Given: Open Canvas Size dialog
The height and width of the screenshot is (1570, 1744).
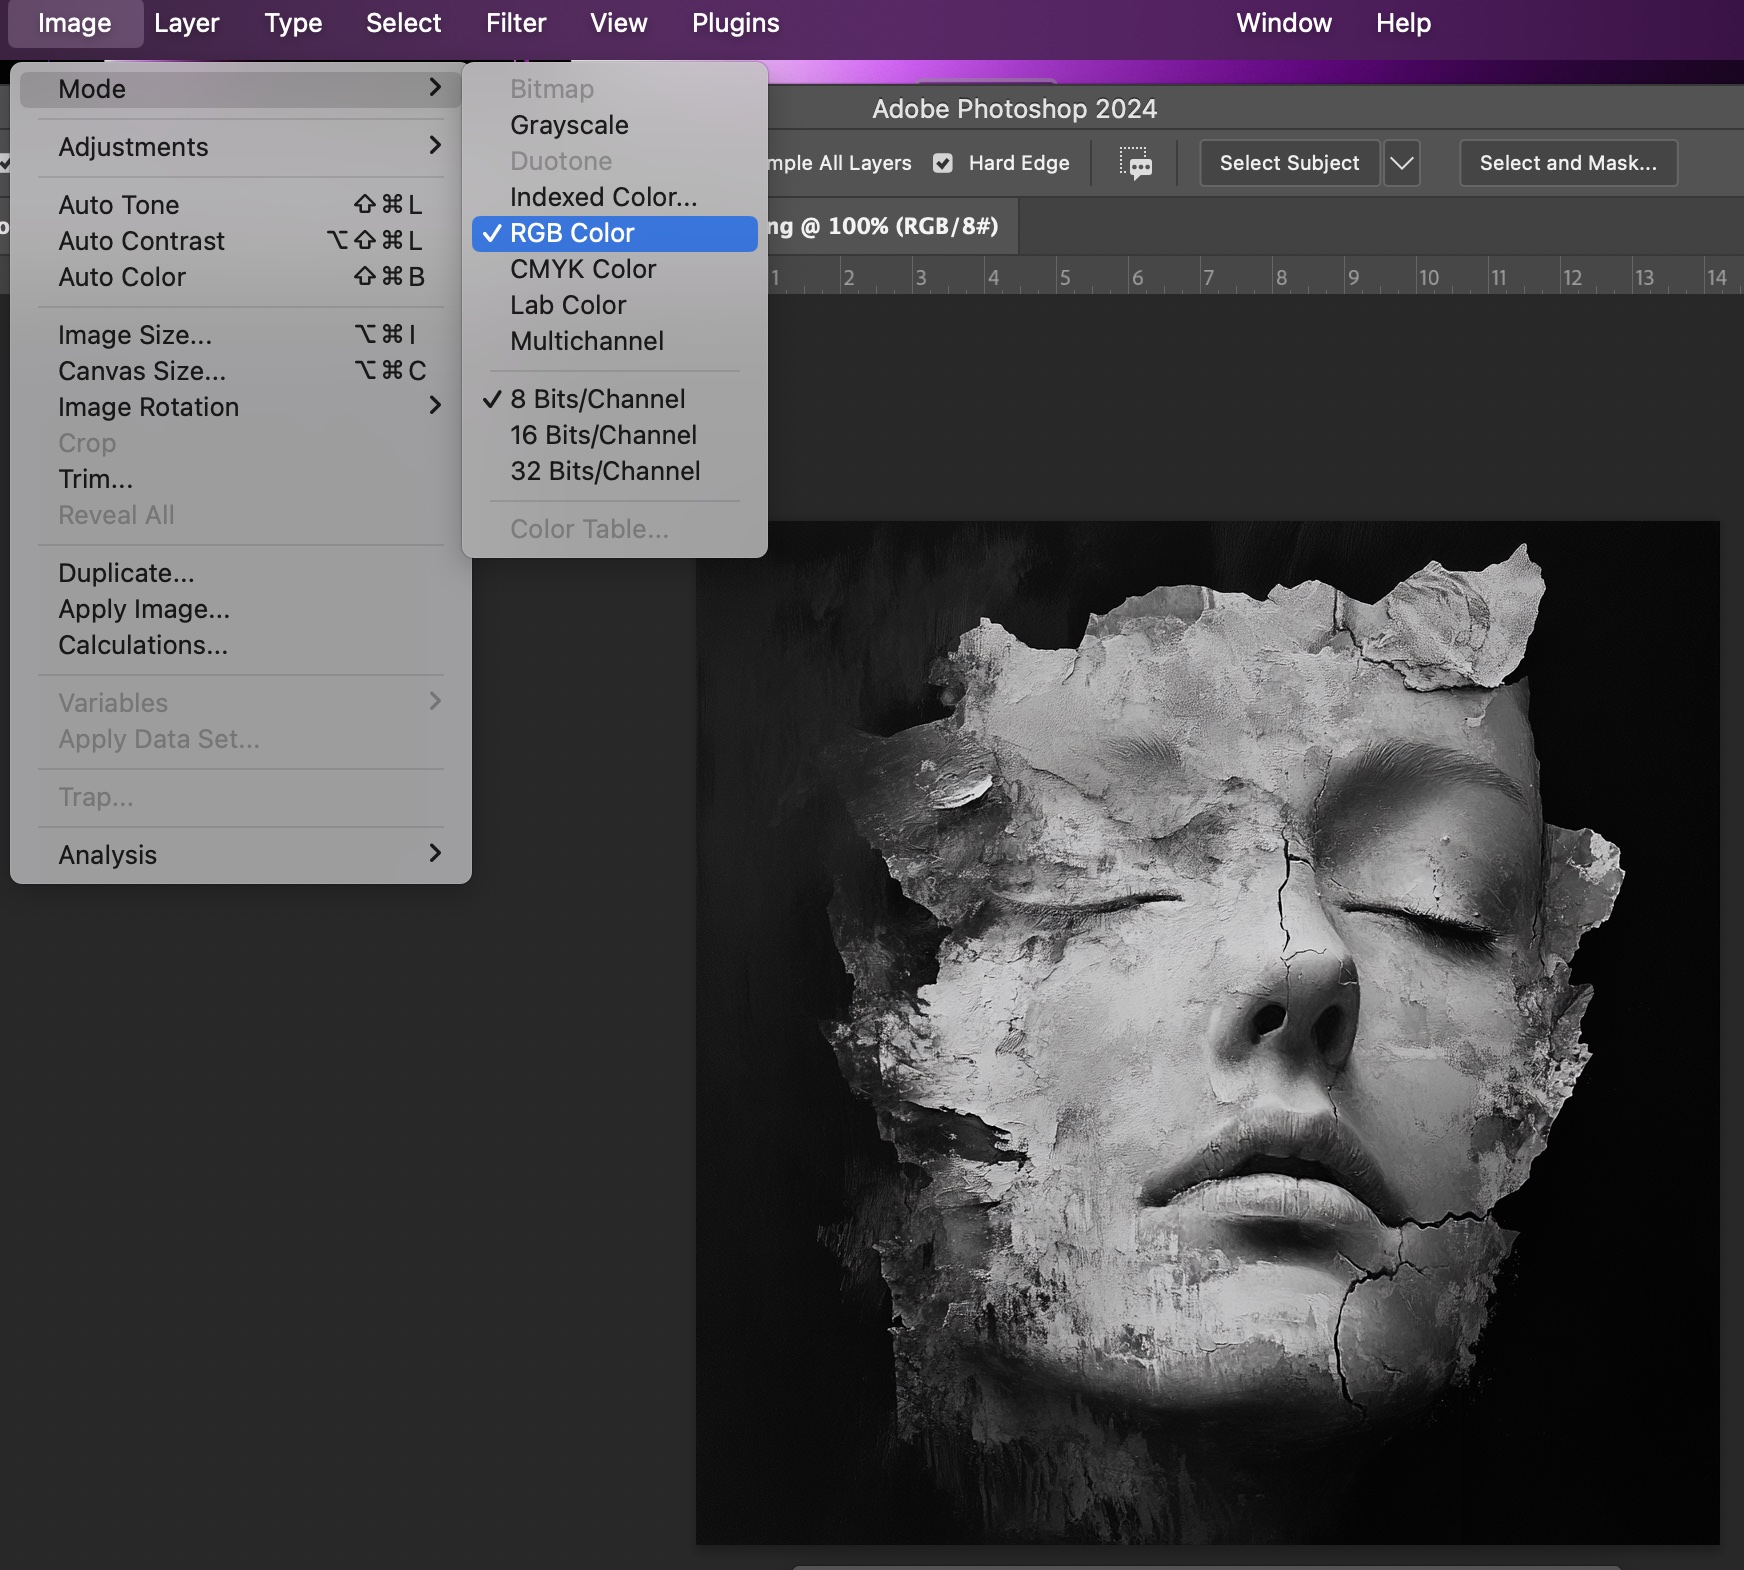Looking at the screenshot, I should (x=240, y=371).
